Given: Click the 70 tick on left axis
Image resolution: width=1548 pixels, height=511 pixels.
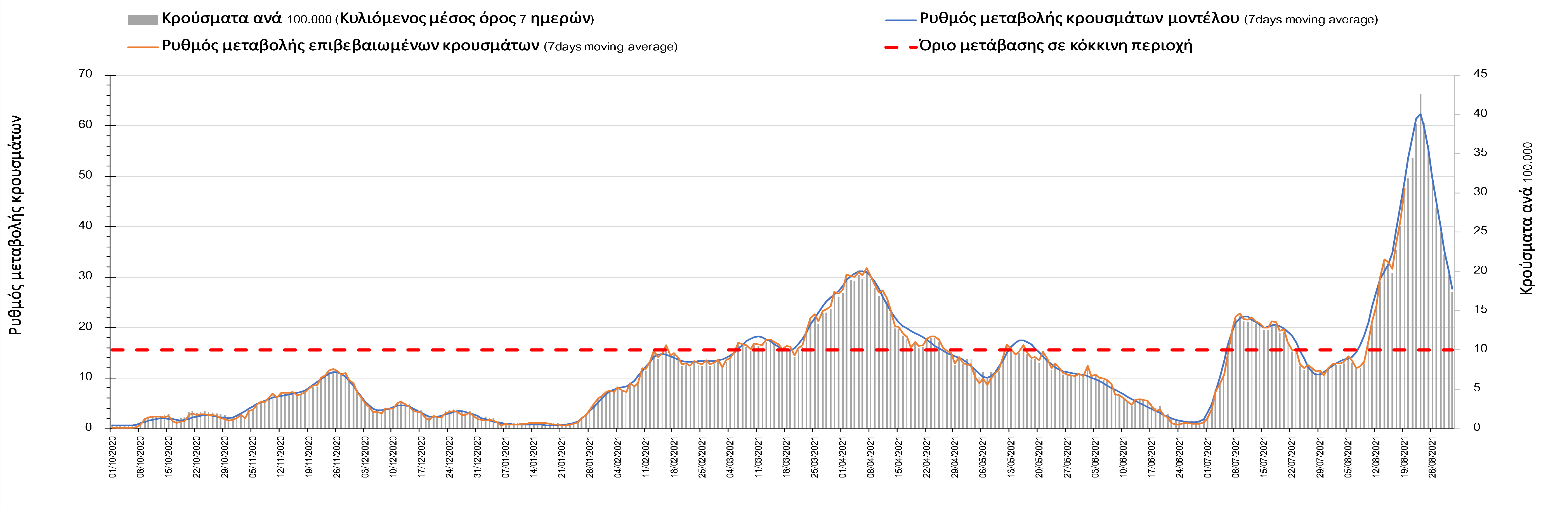Looking at the screenshot, I should [84, 75].
